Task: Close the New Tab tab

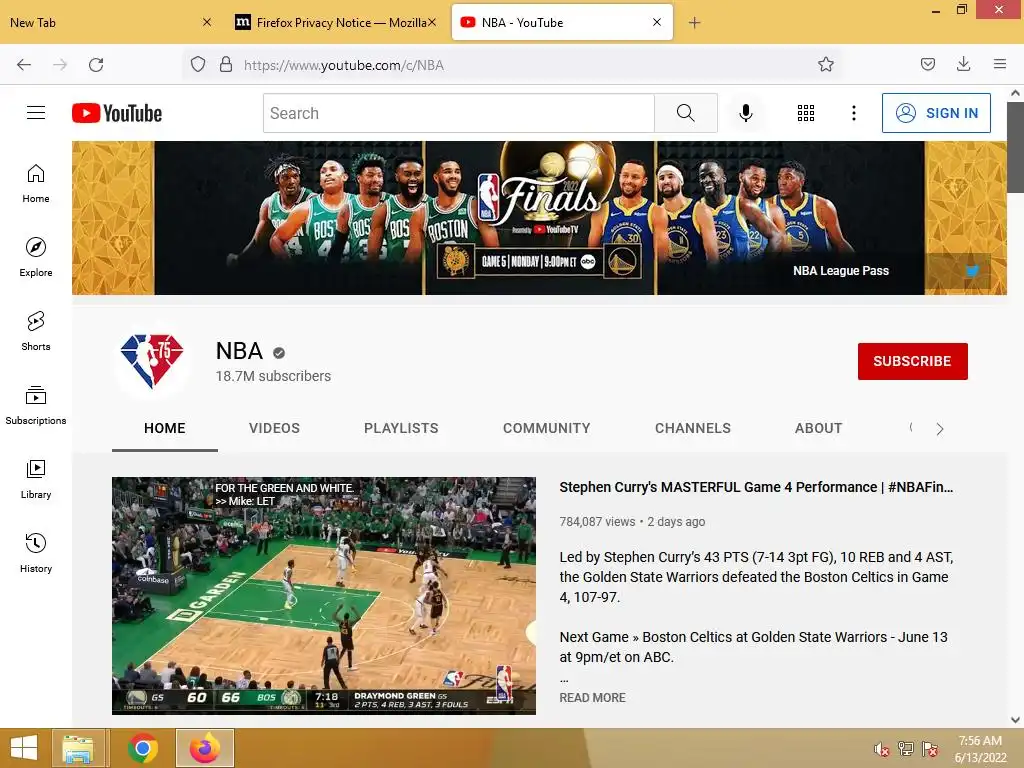Action: point(207,22)
